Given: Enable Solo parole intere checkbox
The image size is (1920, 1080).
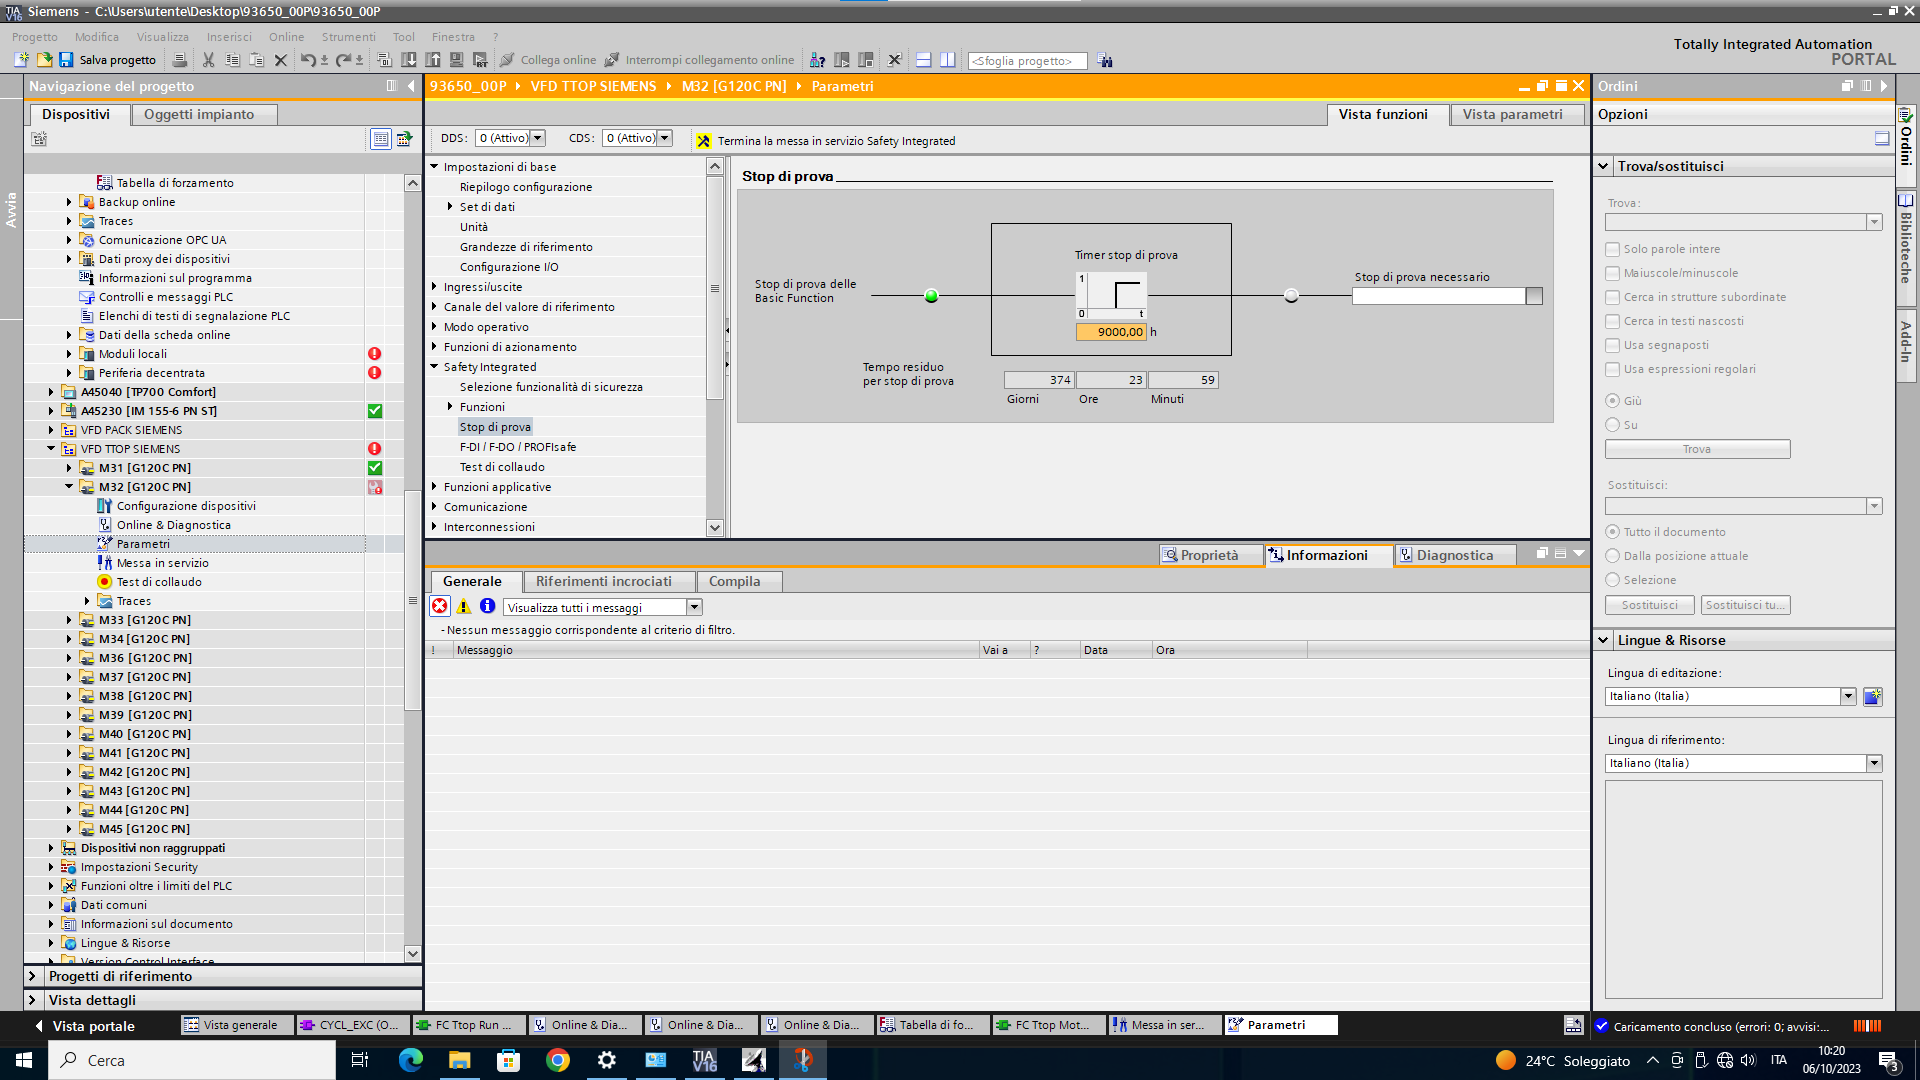Looking at the screenshot, I should [x=1612, y=249].
